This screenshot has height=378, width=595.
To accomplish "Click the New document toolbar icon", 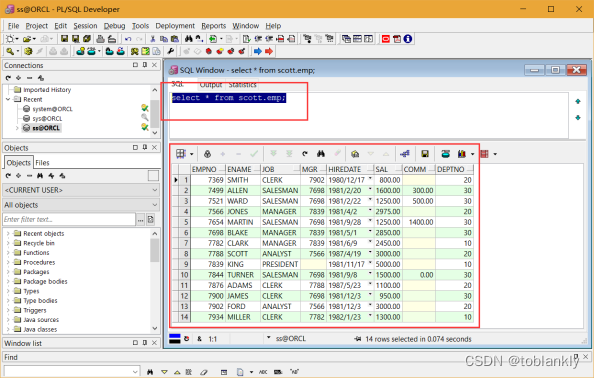I will tap(10, 39).
